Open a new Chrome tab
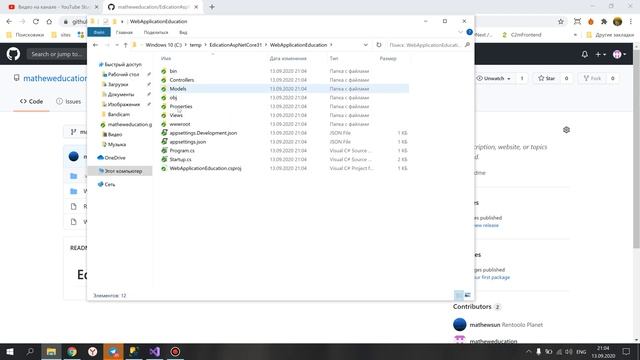640x360 pixels. point(212,7)
